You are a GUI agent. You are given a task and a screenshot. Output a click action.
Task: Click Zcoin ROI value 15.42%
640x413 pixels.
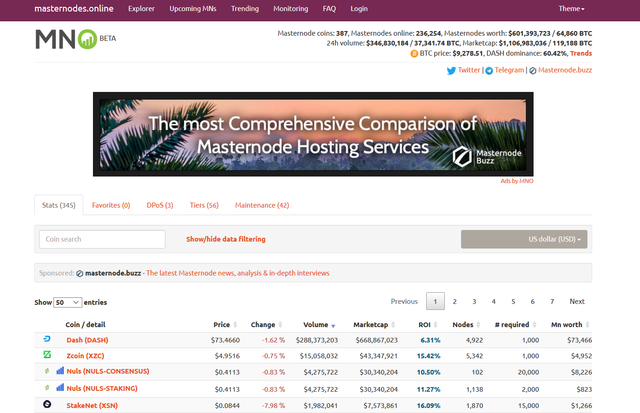point(429,356)
